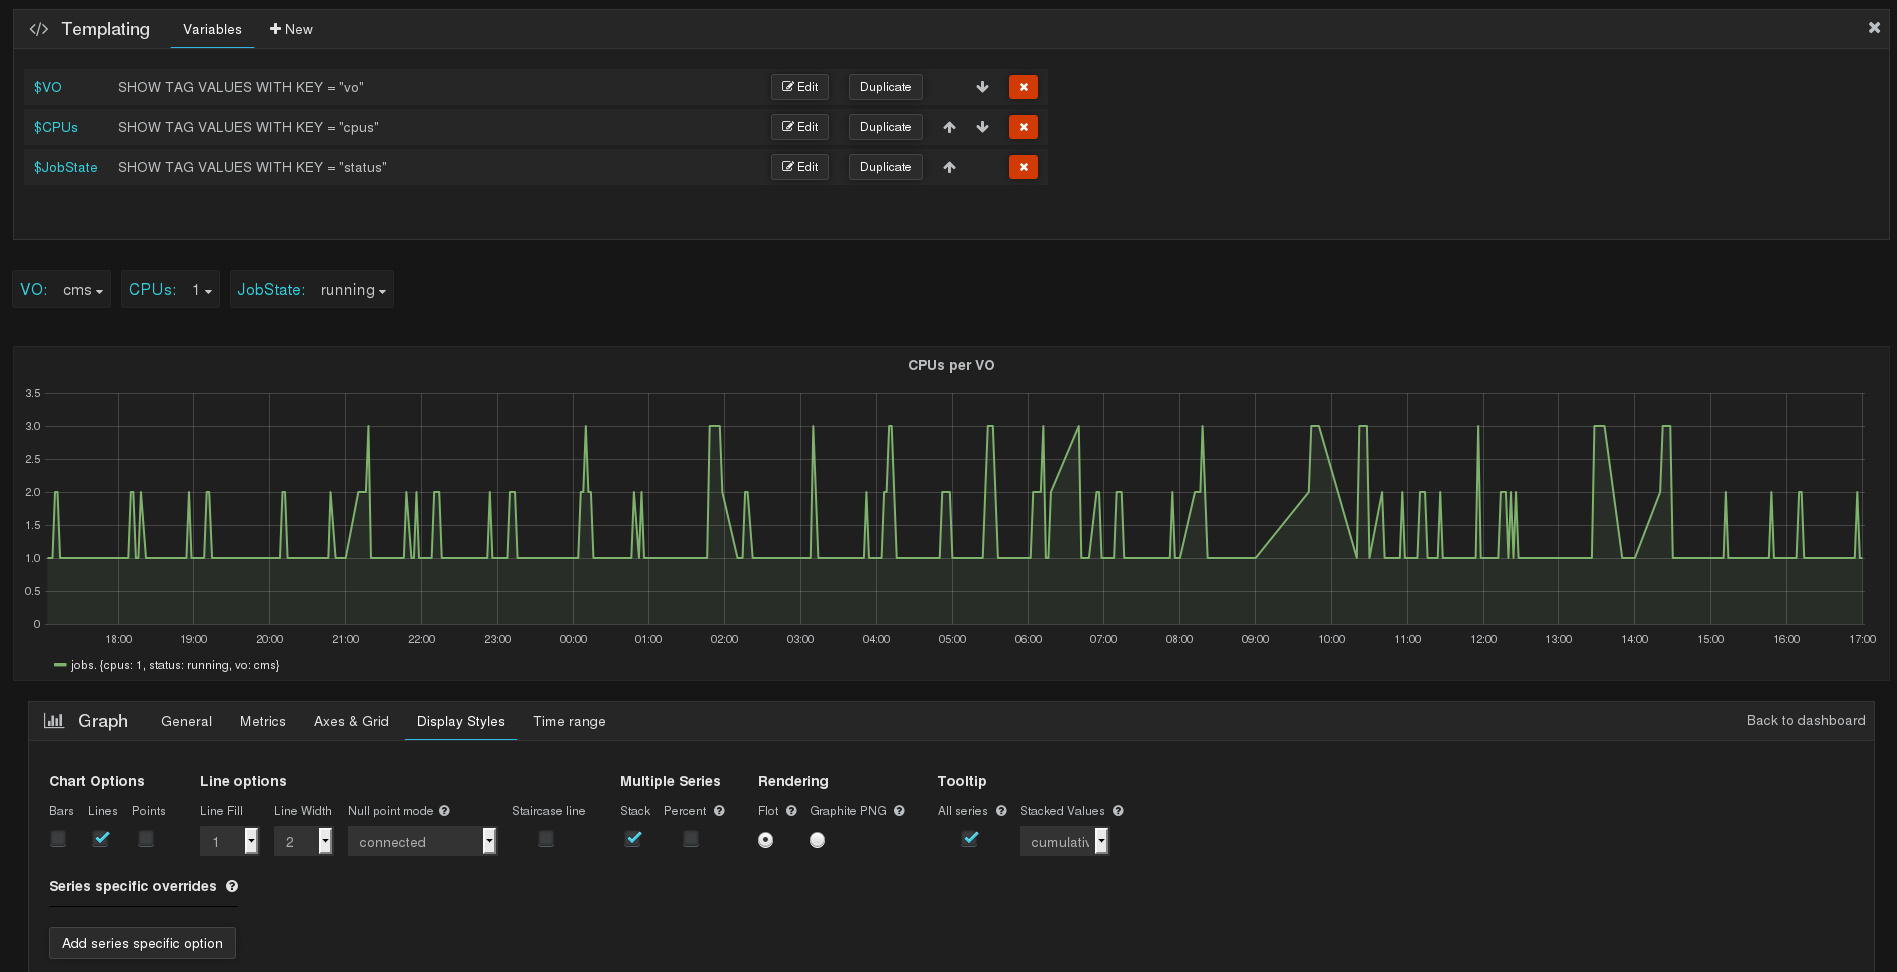This screenshot has width=1897, height=972.
Task: Click the green series color in the legend
Action: pyautogui.click(x=60, y=664)
